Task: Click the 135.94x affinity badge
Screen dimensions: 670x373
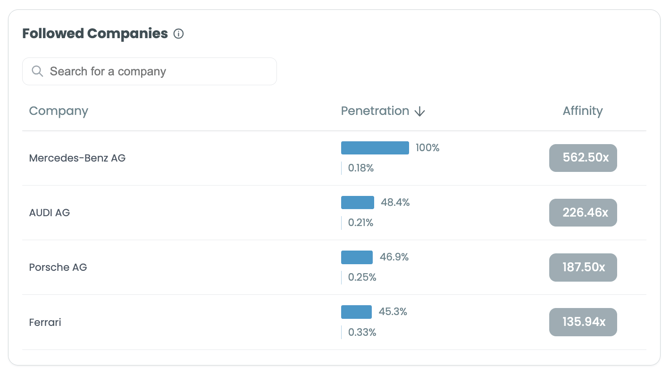Action: pos(583,322)
